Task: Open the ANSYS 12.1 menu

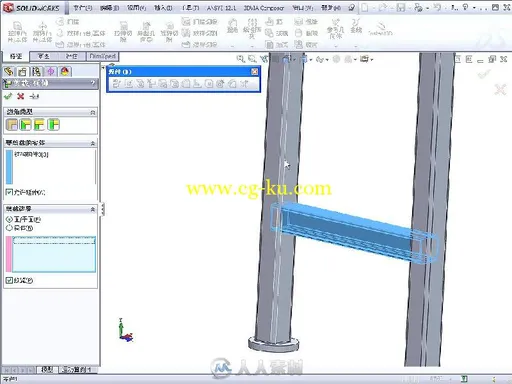Action: click(x=221, y=8)
